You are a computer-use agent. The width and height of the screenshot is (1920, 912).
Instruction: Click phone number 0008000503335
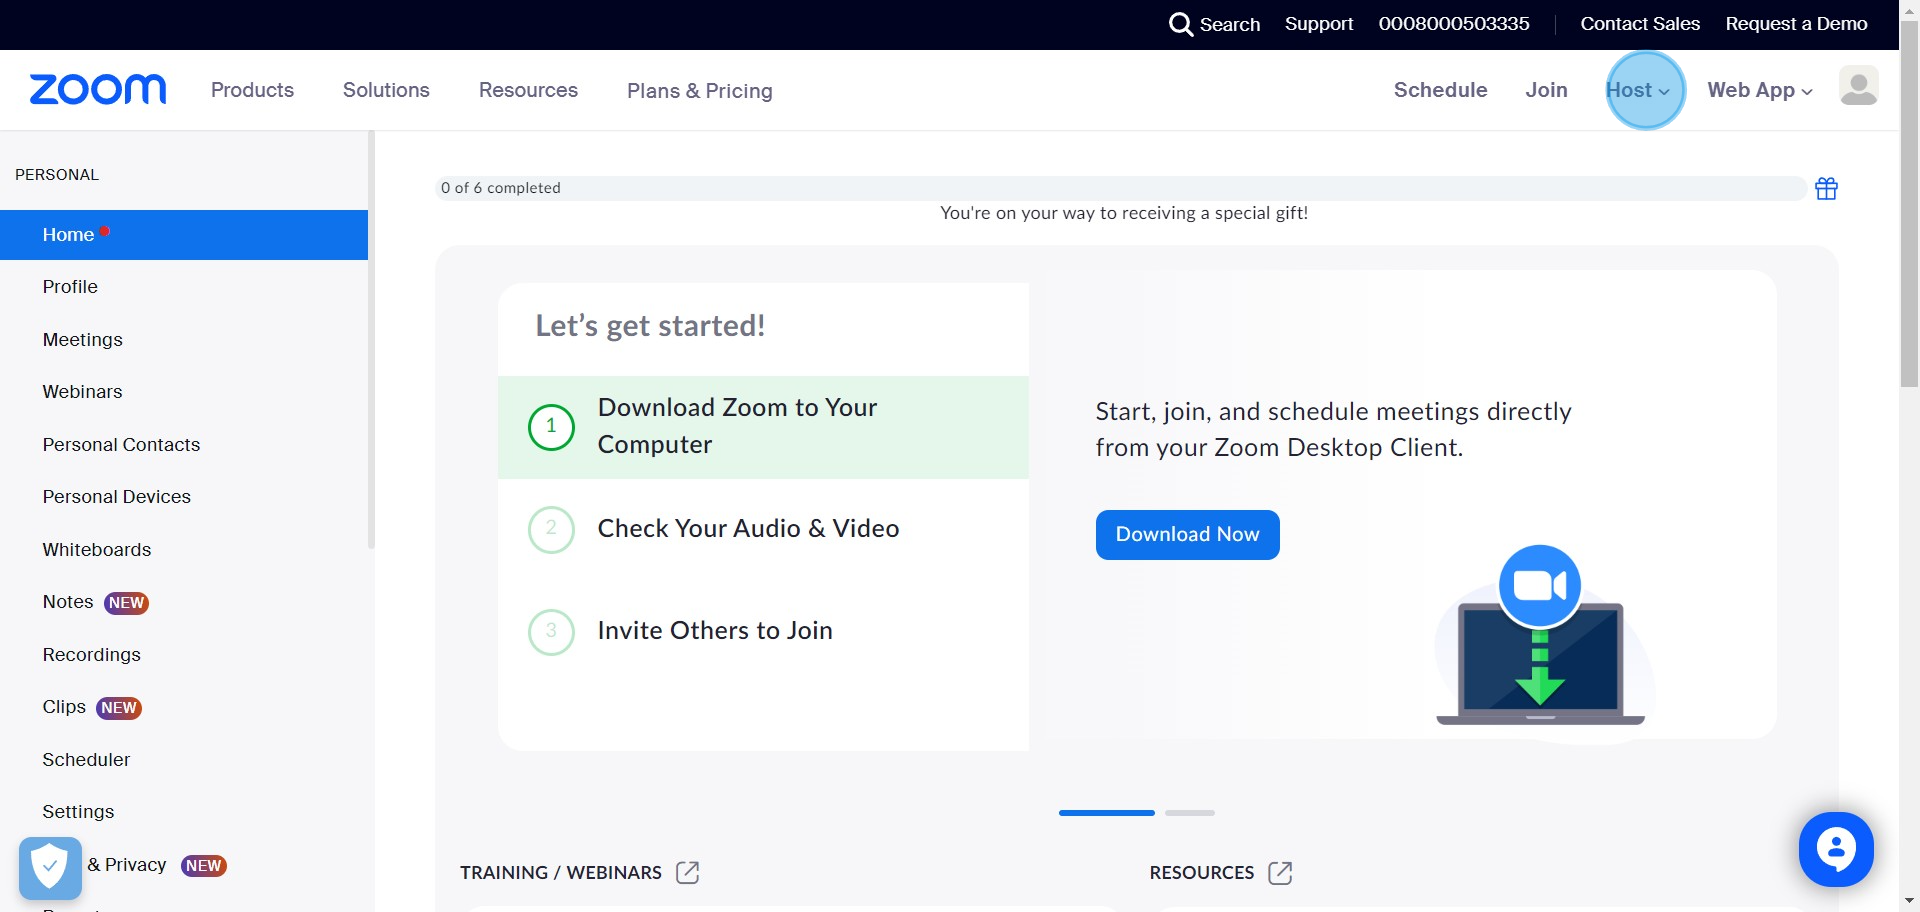click(1454, 24)
